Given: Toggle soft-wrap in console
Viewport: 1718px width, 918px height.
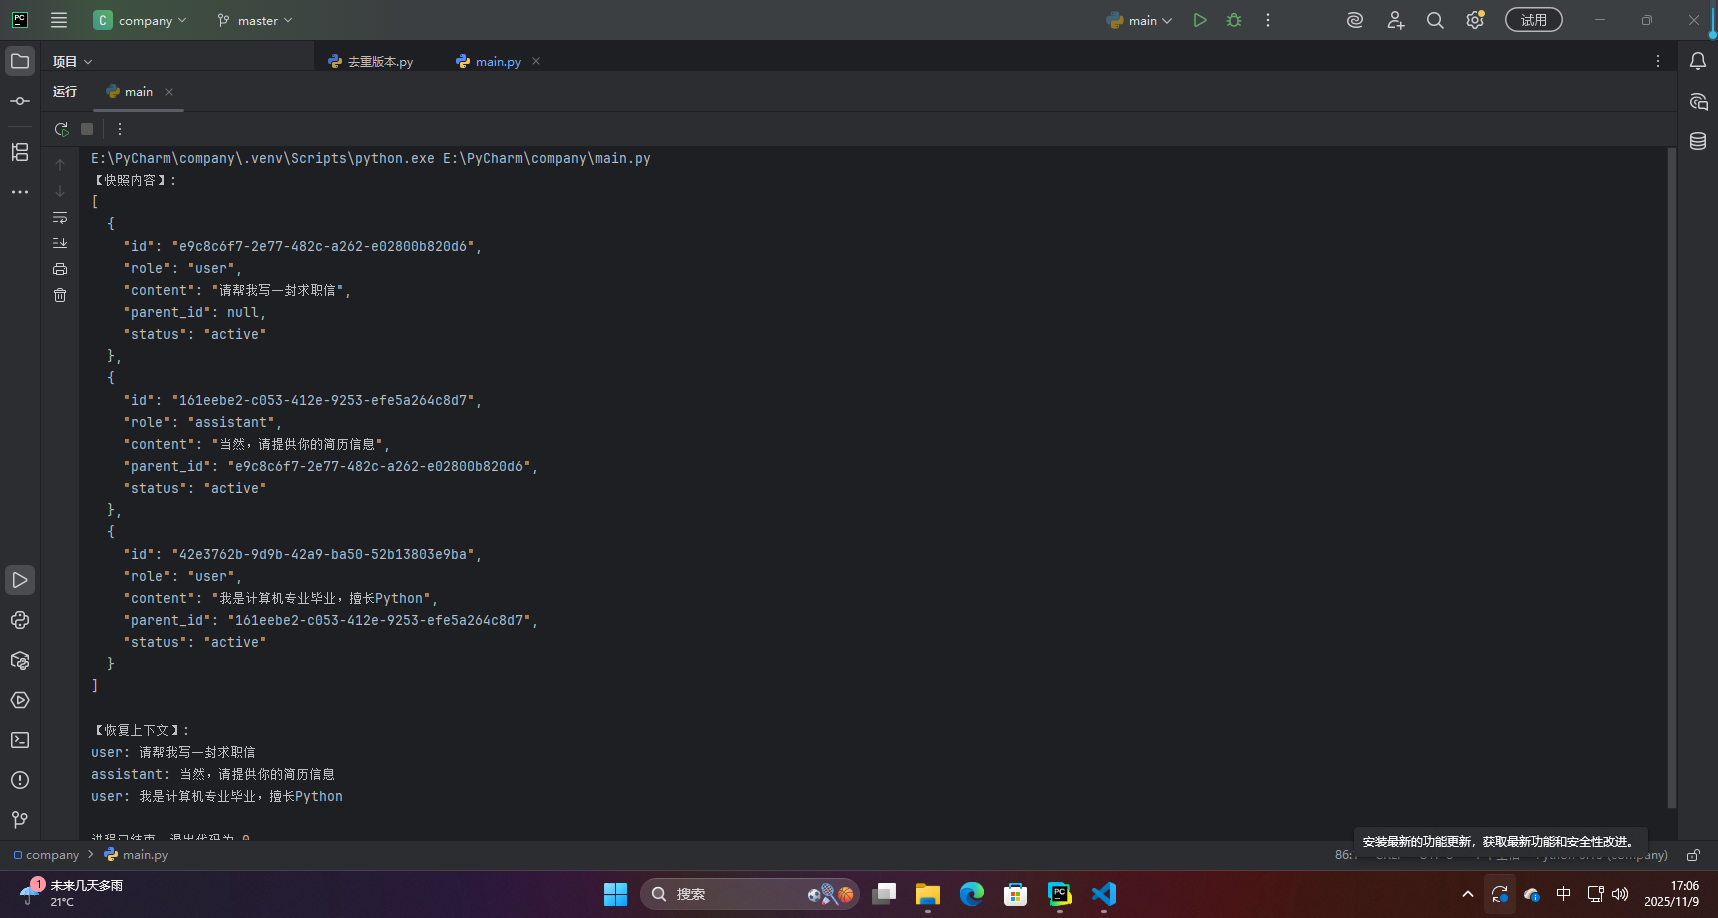Looking at the screenshot, I should pyautogui.click(x=60, y=217).
